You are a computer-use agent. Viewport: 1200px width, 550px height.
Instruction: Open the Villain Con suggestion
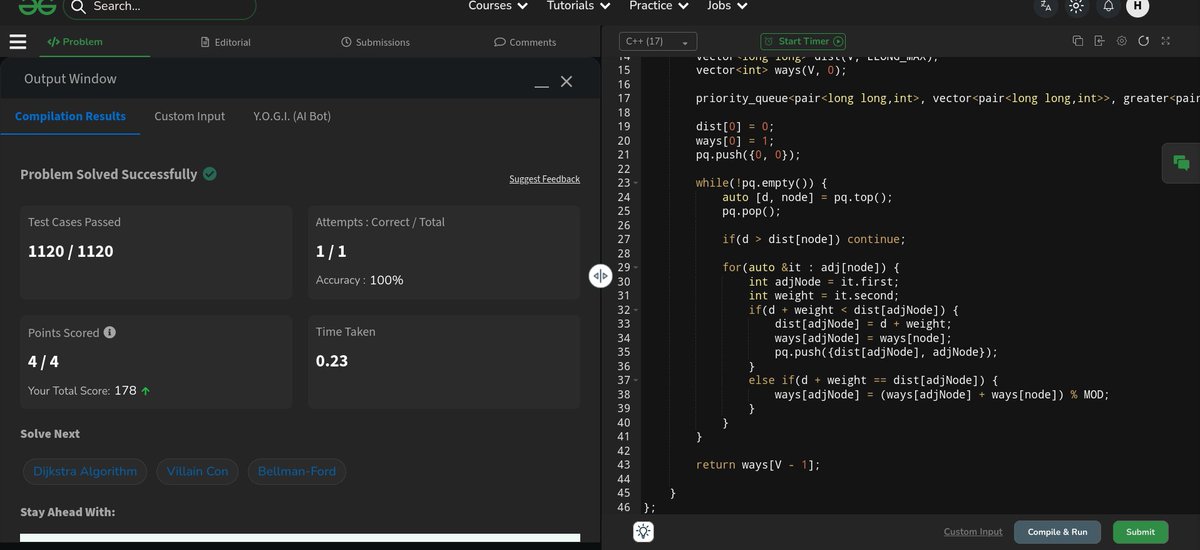click(197, 471)
